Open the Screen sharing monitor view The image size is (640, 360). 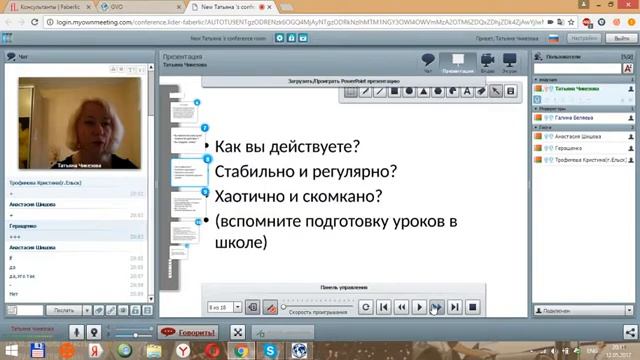(509, 63)
